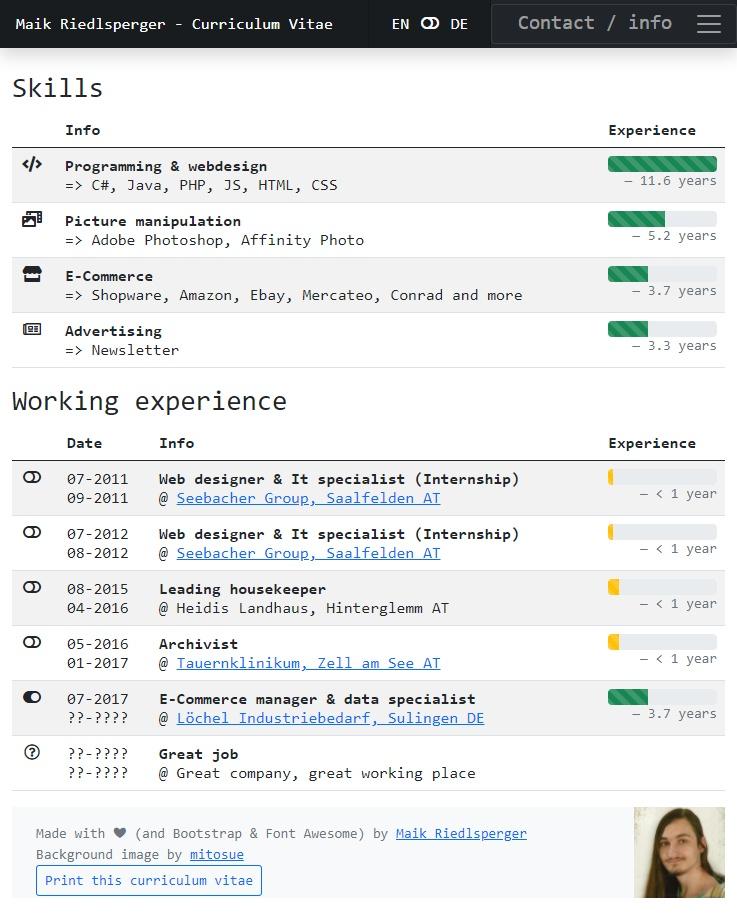The width and height of the screenshot is (737, 920).
Task: Click the newspaper icon beside Advertising
Action: pyautogui.click(x=32, y=329)
